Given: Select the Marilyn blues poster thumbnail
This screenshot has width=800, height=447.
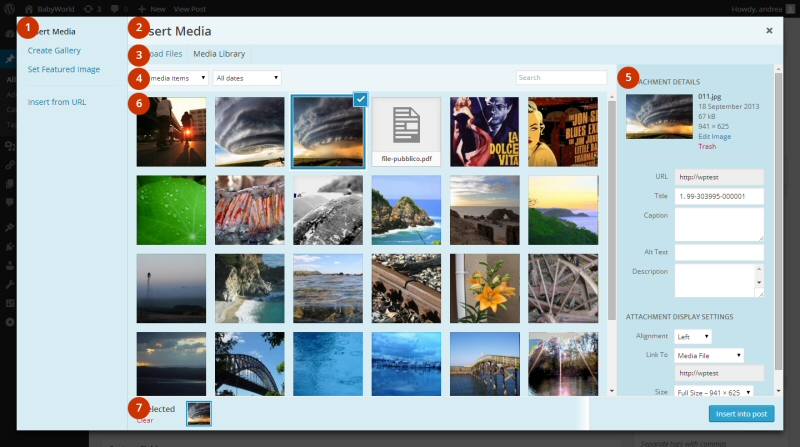Looking at the screenshot, I should (x=563, y=132).
